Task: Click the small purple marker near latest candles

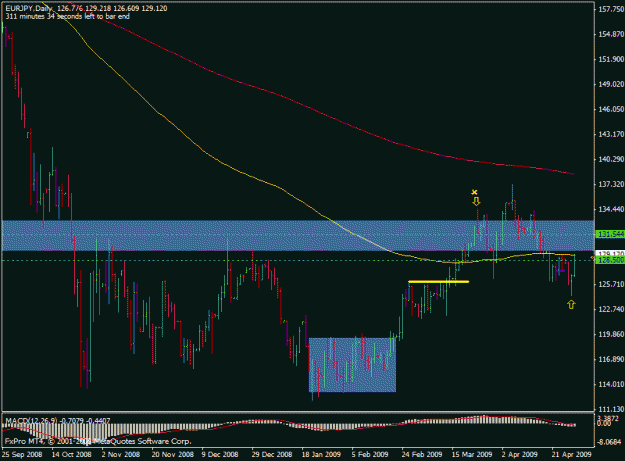Action: click(560, 271)
